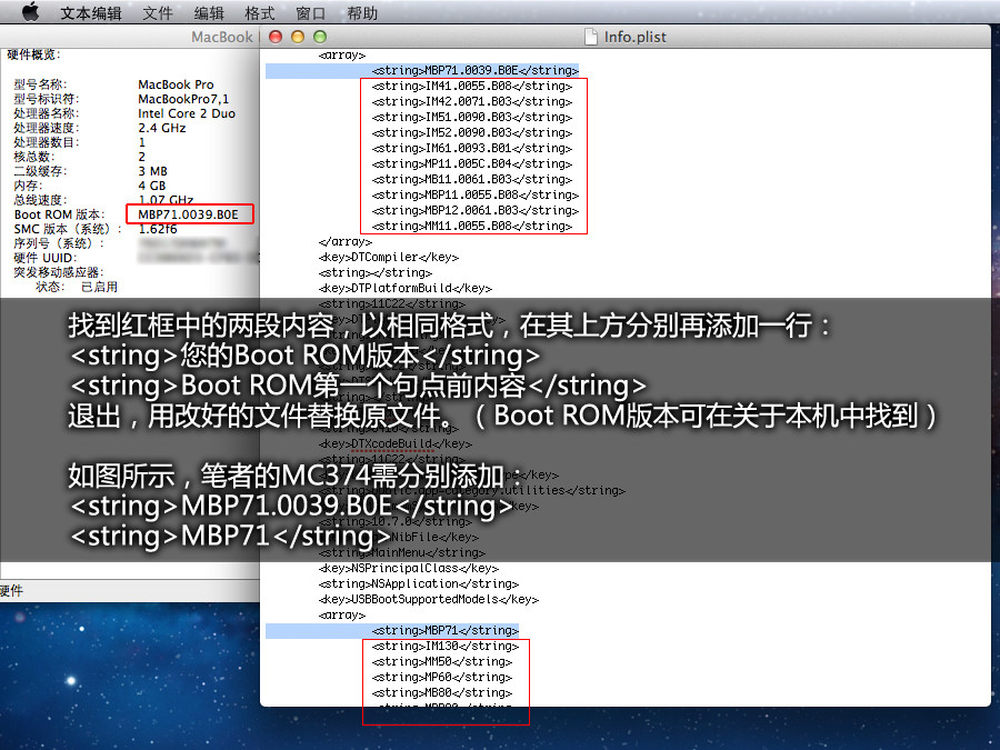
Task: Zoom the Info.plist window
Action: (x=320, y=37)
